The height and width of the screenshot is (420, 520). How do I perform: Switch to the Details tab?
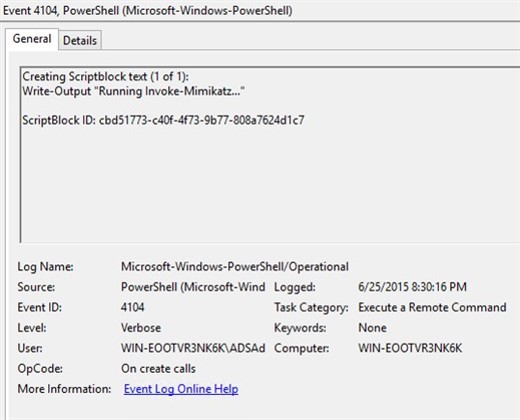click(80, 41)
